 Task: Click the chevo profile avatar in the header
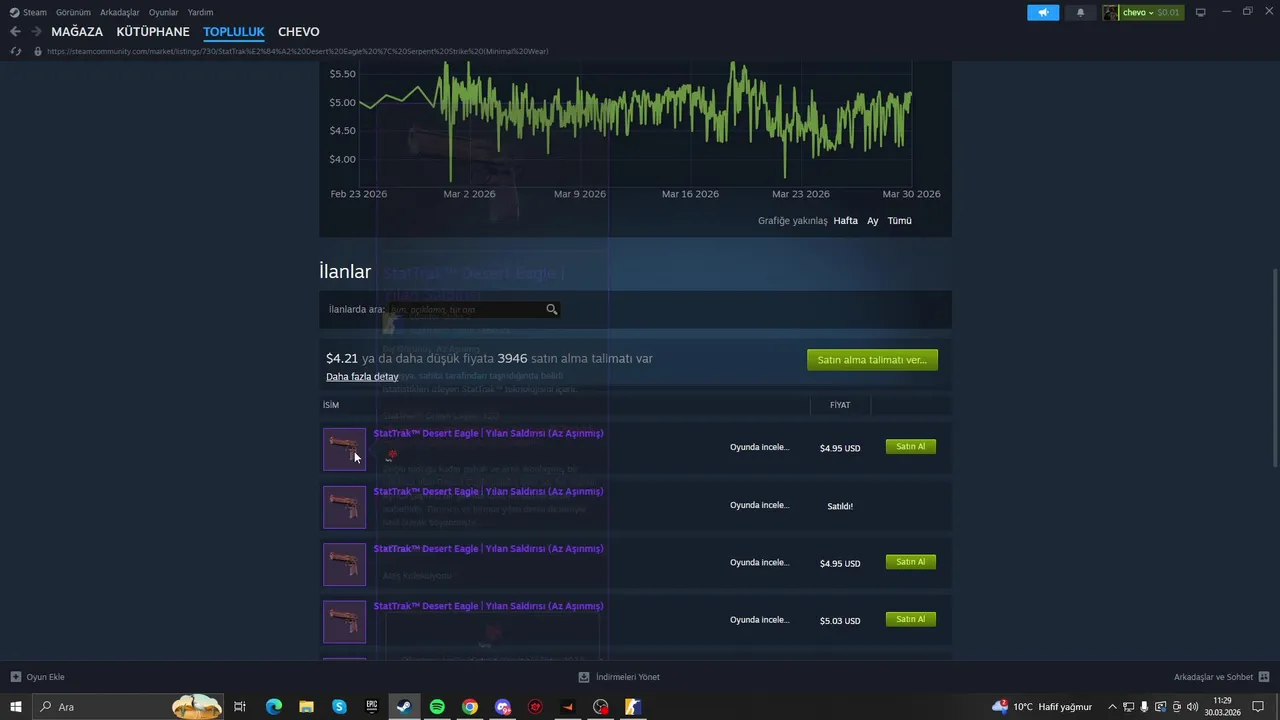[1111, 12]
